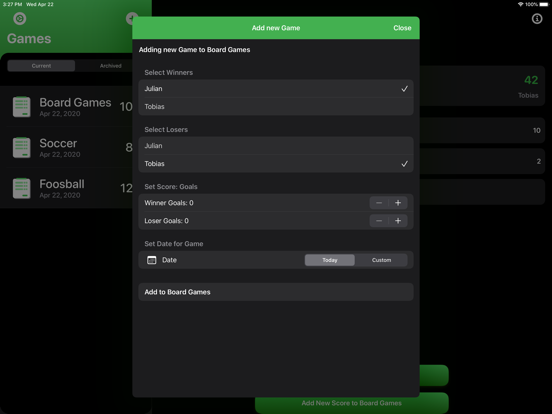
Task: Click Foosball's count value 12
Action: [126, 188]
